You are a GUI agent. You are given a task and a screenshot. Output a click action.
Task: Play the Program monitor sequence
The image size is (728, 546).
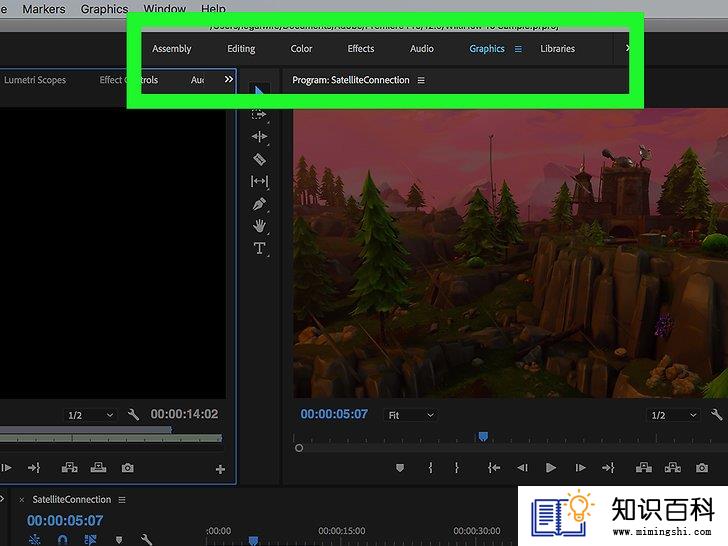(551, 468)
